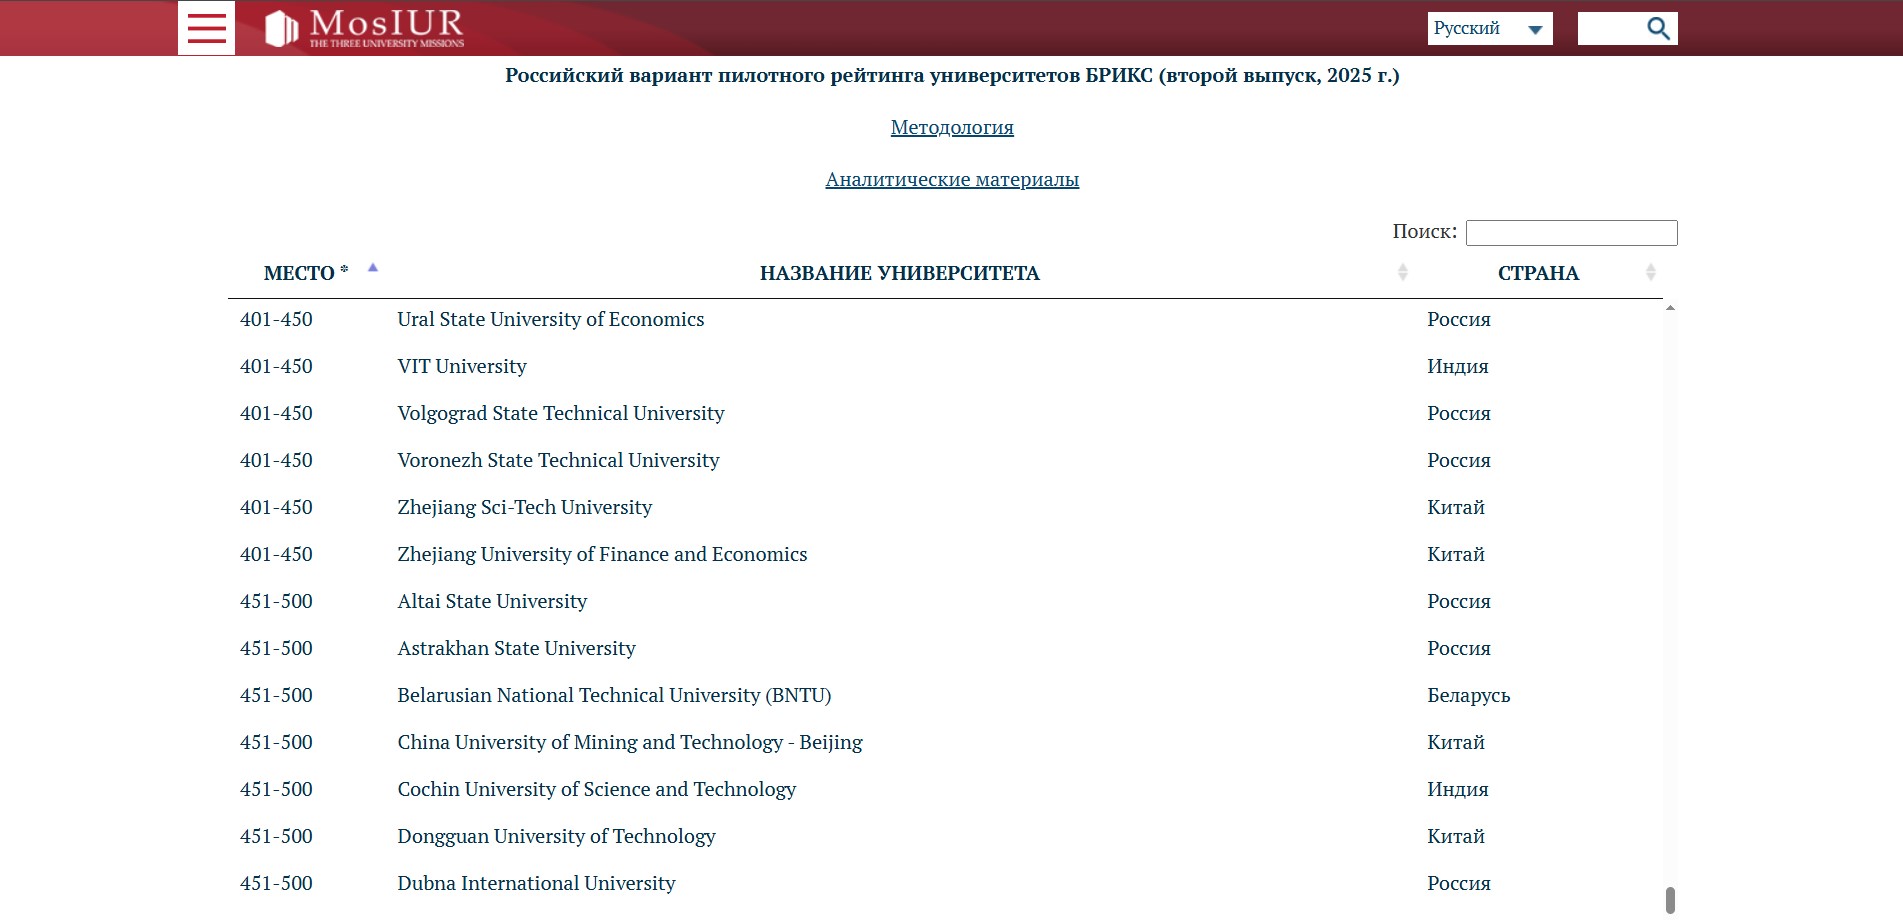The width and height of the screenshot is (1903, 920).
Task: Sort by НАЗВАНИЕ УНИВЕРСИТЕТА column arrows
Action: [1402, 272]
